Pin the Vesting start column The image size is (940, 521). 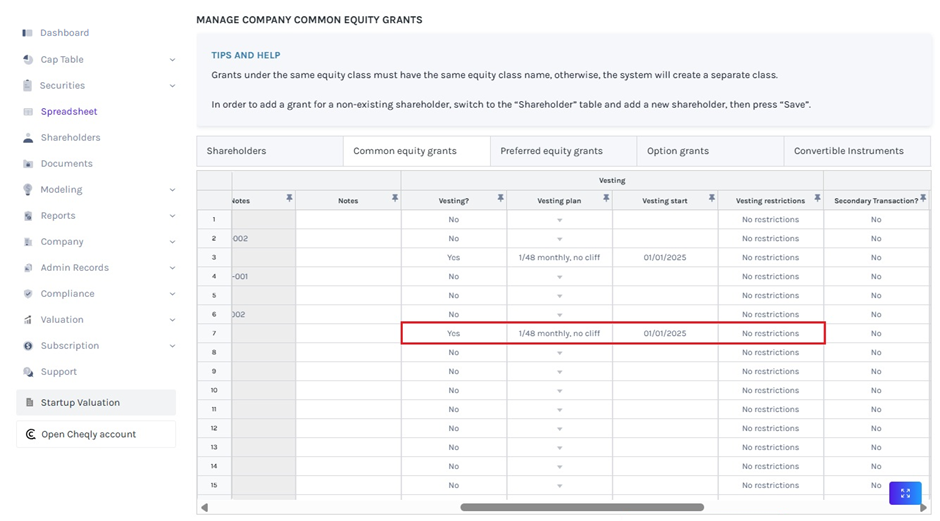[711, 199]
